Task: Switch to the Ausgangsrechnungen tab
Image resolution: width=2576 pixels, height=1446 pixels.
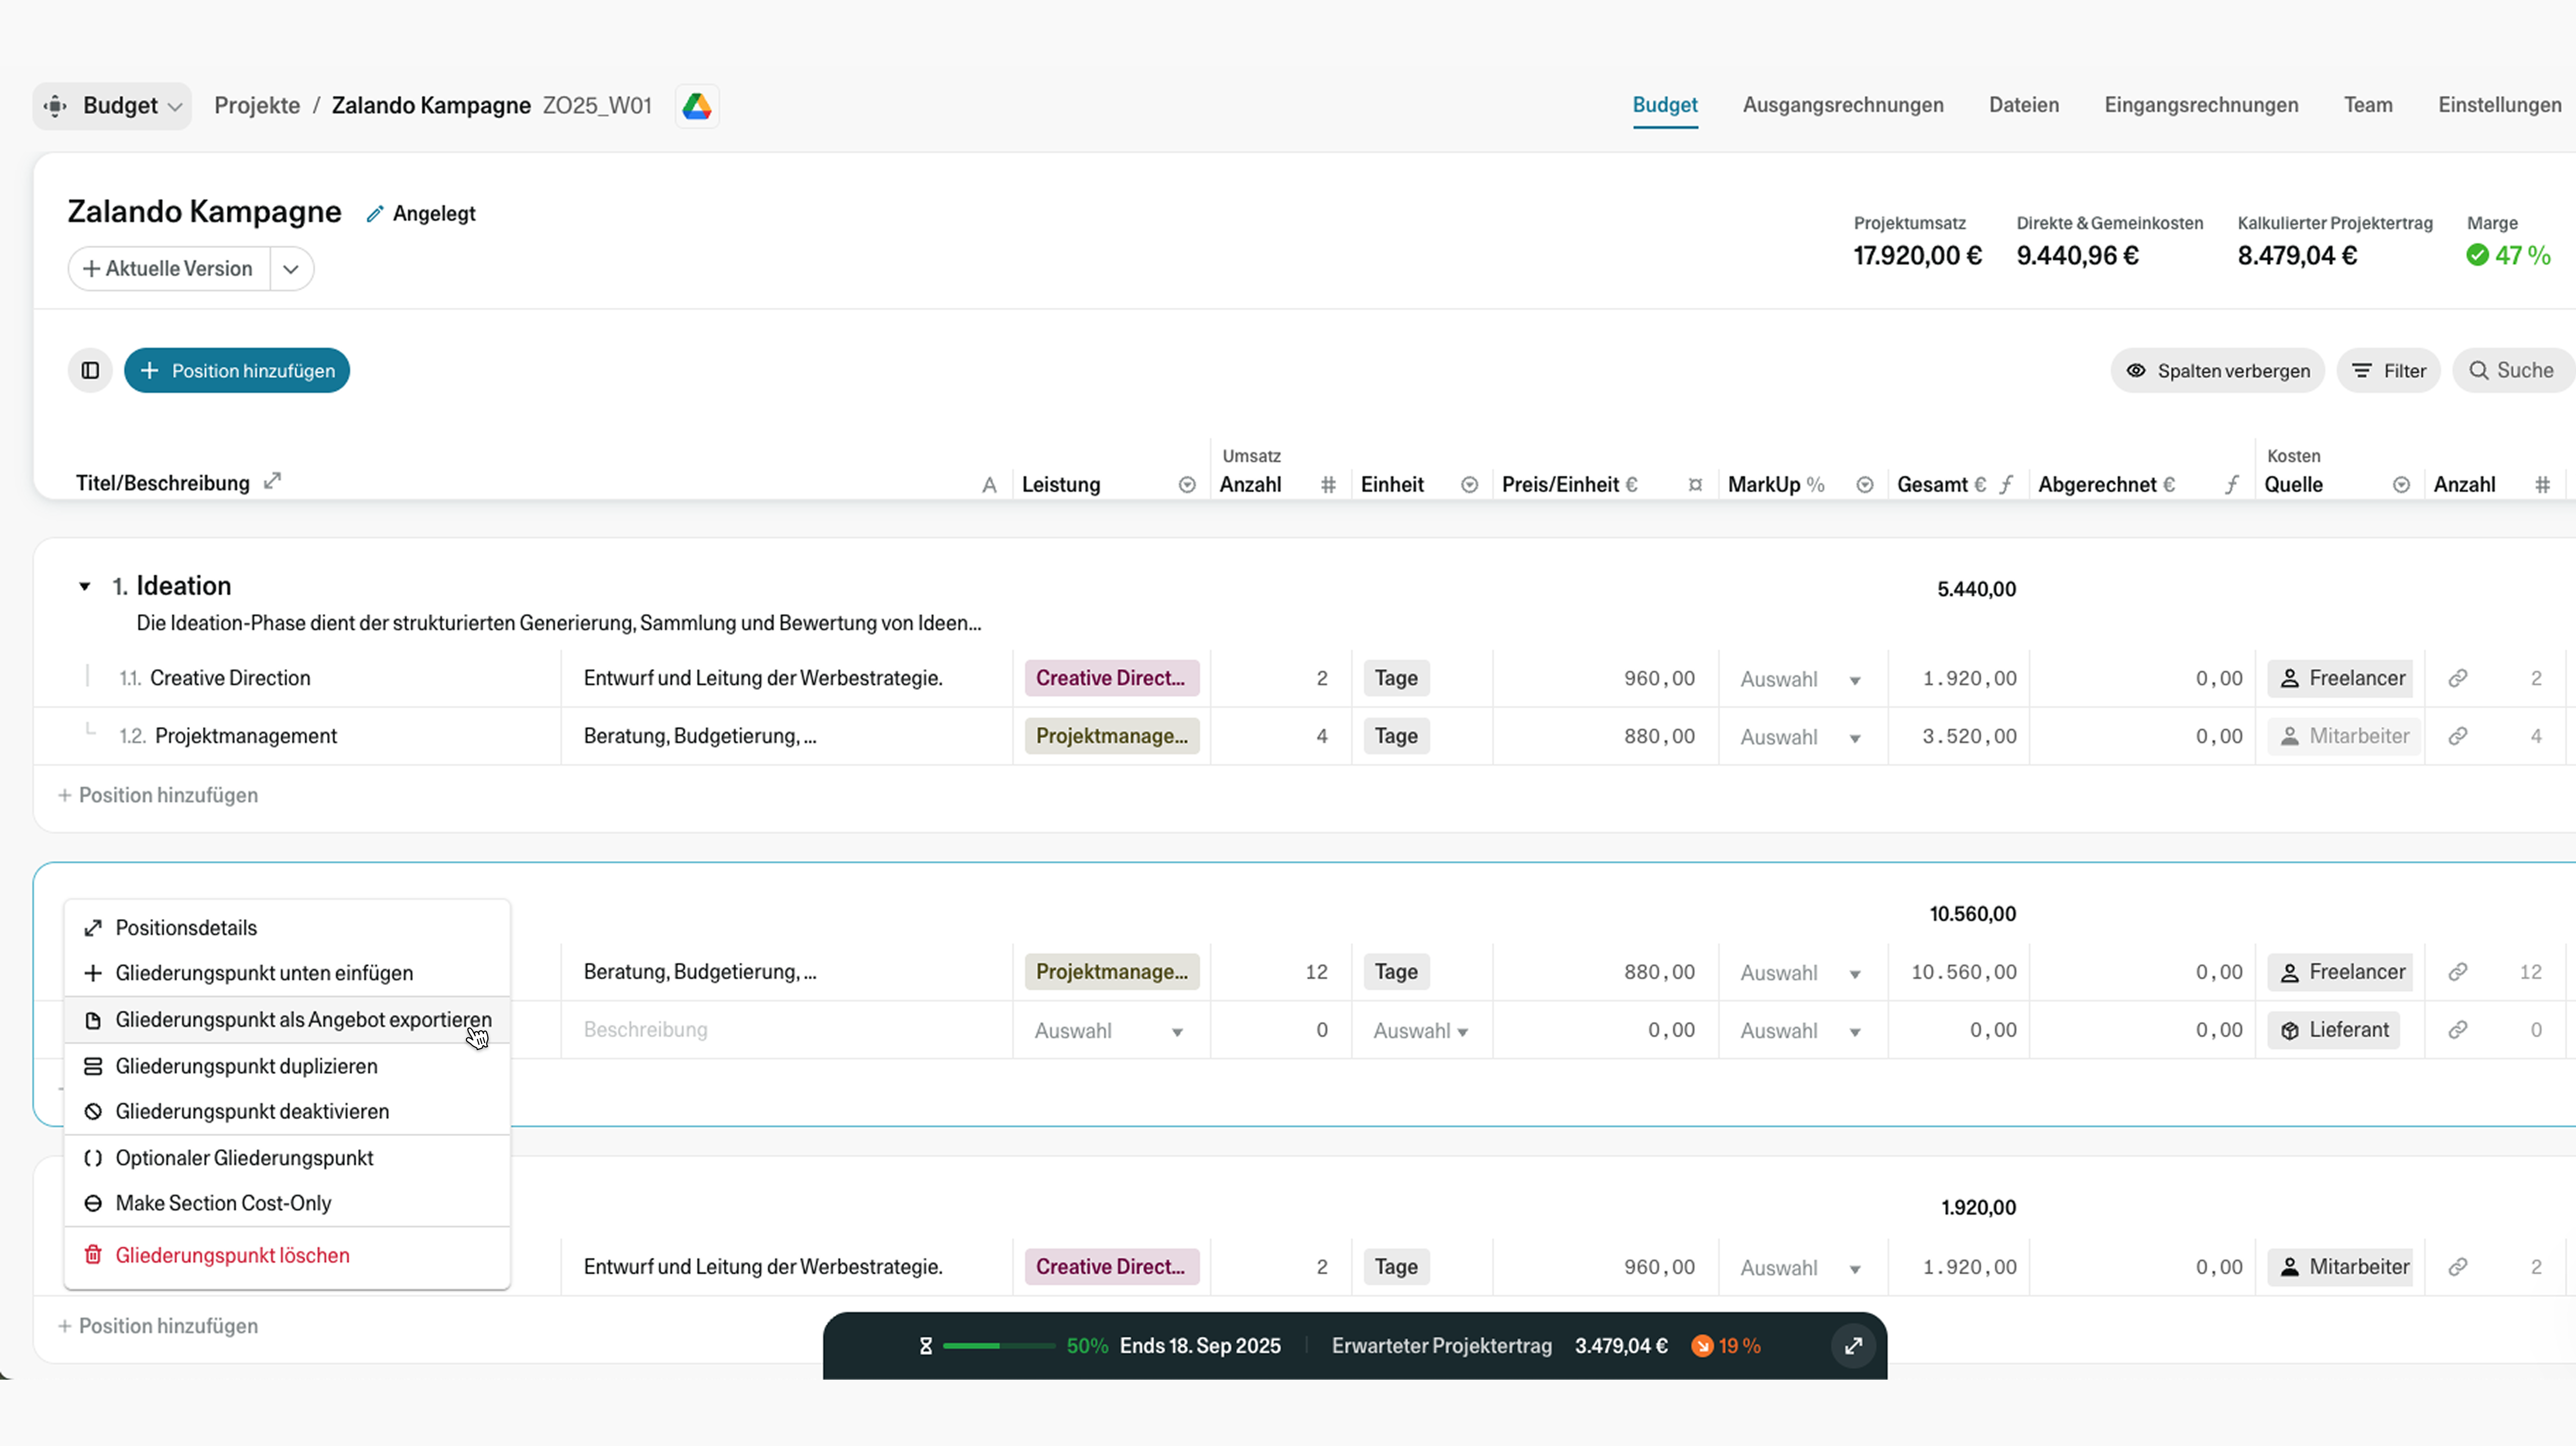Action: click(x=1843, y=105)
